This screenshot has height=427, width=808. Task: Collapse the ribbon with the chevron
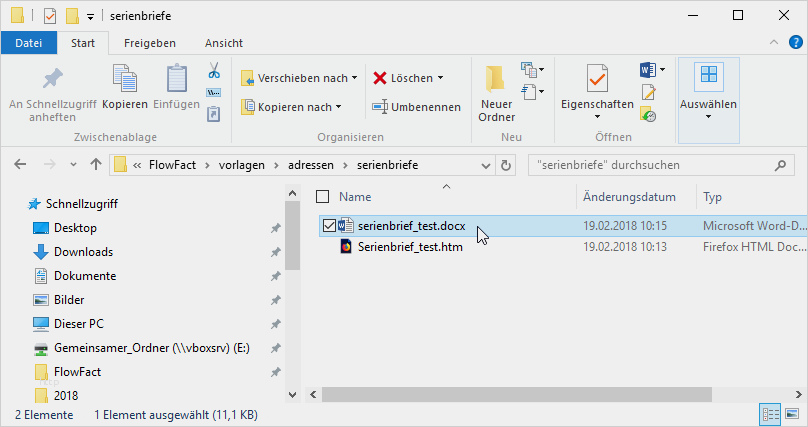pyautogui.click(x=774, y=42)
